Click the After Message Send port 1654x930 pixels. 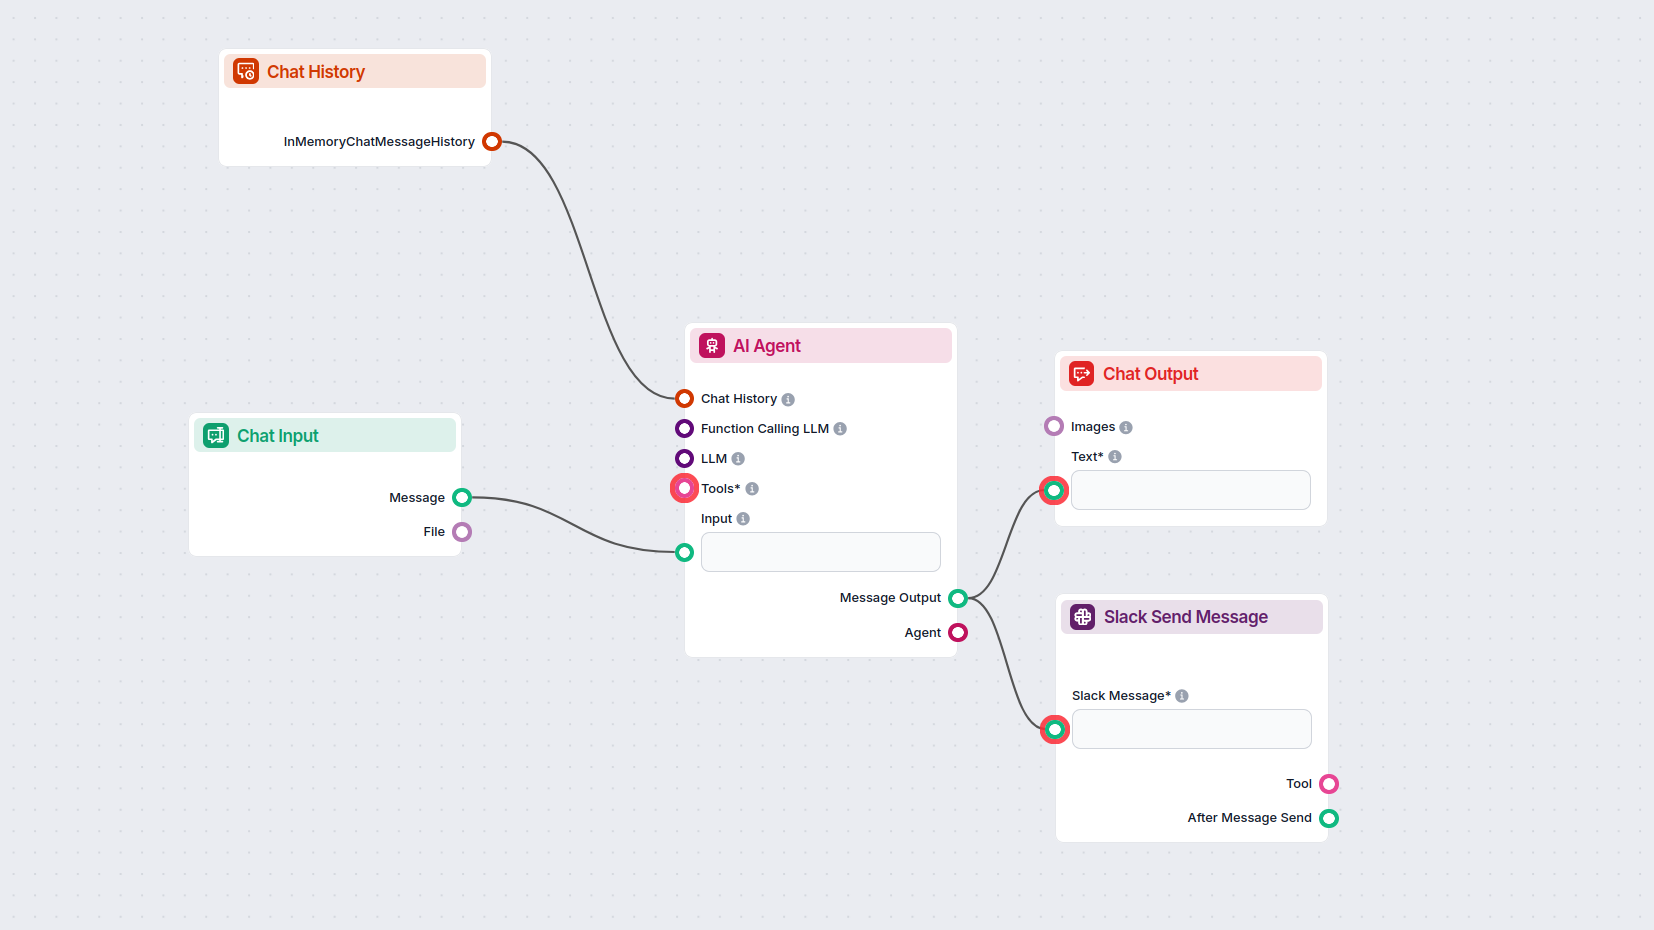pyautogui.click(x=1328, y=817)
